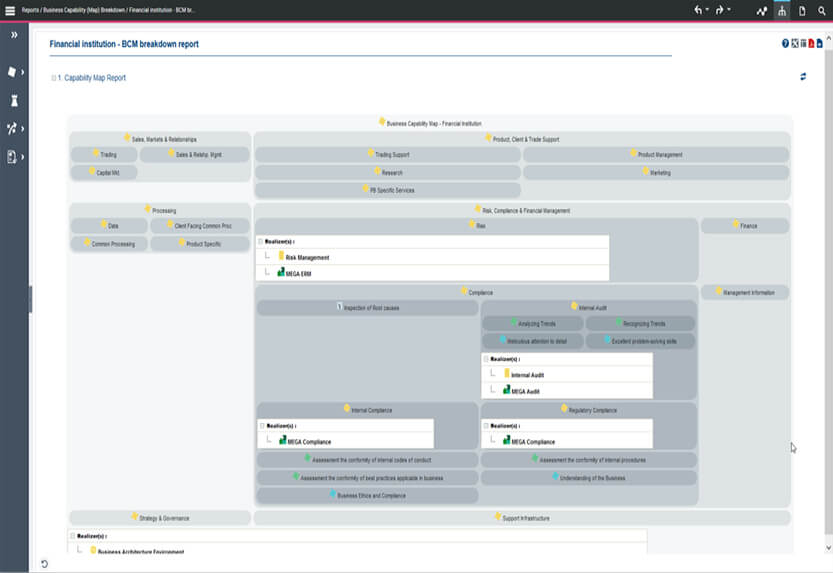Open the hamburger main menu

pos(10,11)
